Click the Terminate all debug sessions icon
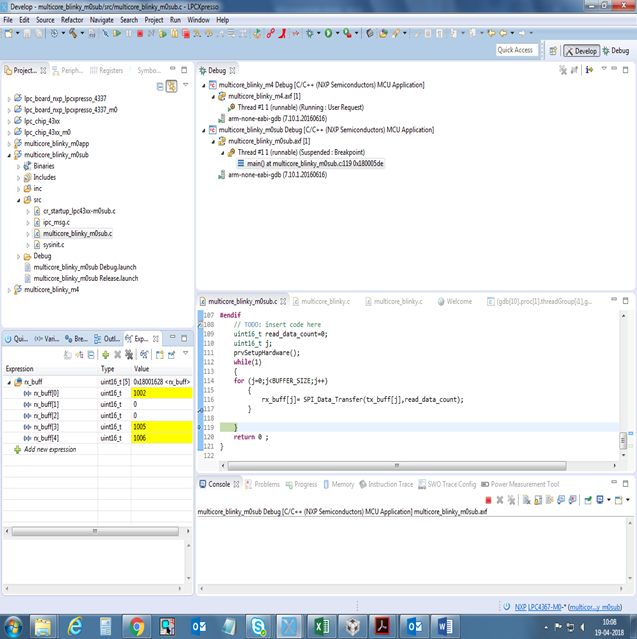The width and height of the screenshot is (637, 639). pos(186,34)
